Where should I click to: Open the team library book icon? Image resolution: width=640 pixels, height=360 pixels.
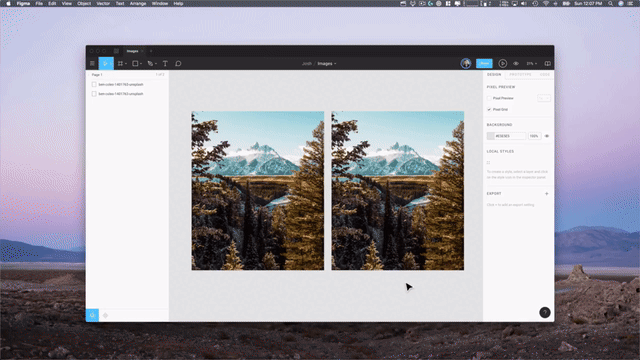point(547,64)
